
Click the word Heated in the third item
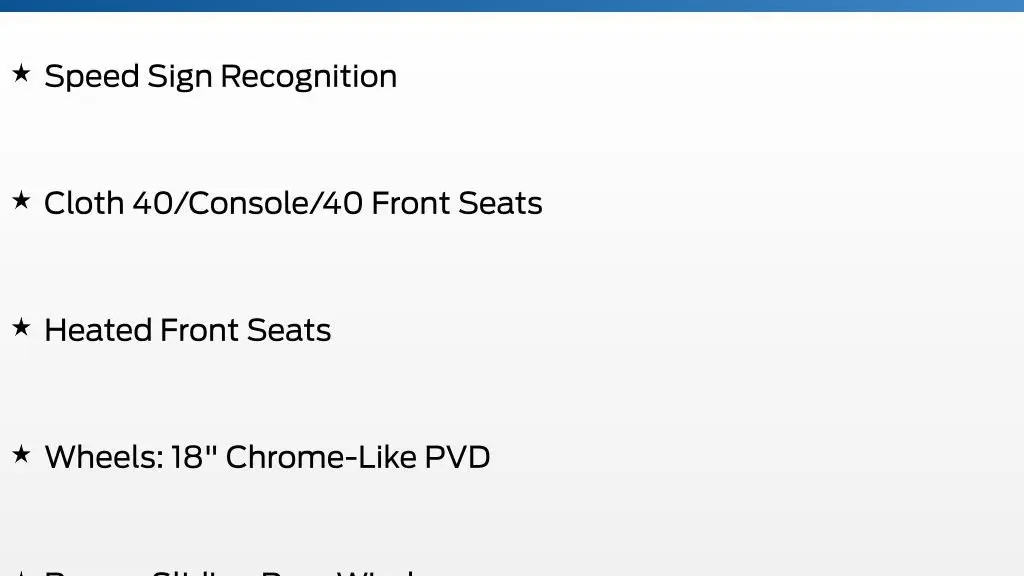(97, 330)
